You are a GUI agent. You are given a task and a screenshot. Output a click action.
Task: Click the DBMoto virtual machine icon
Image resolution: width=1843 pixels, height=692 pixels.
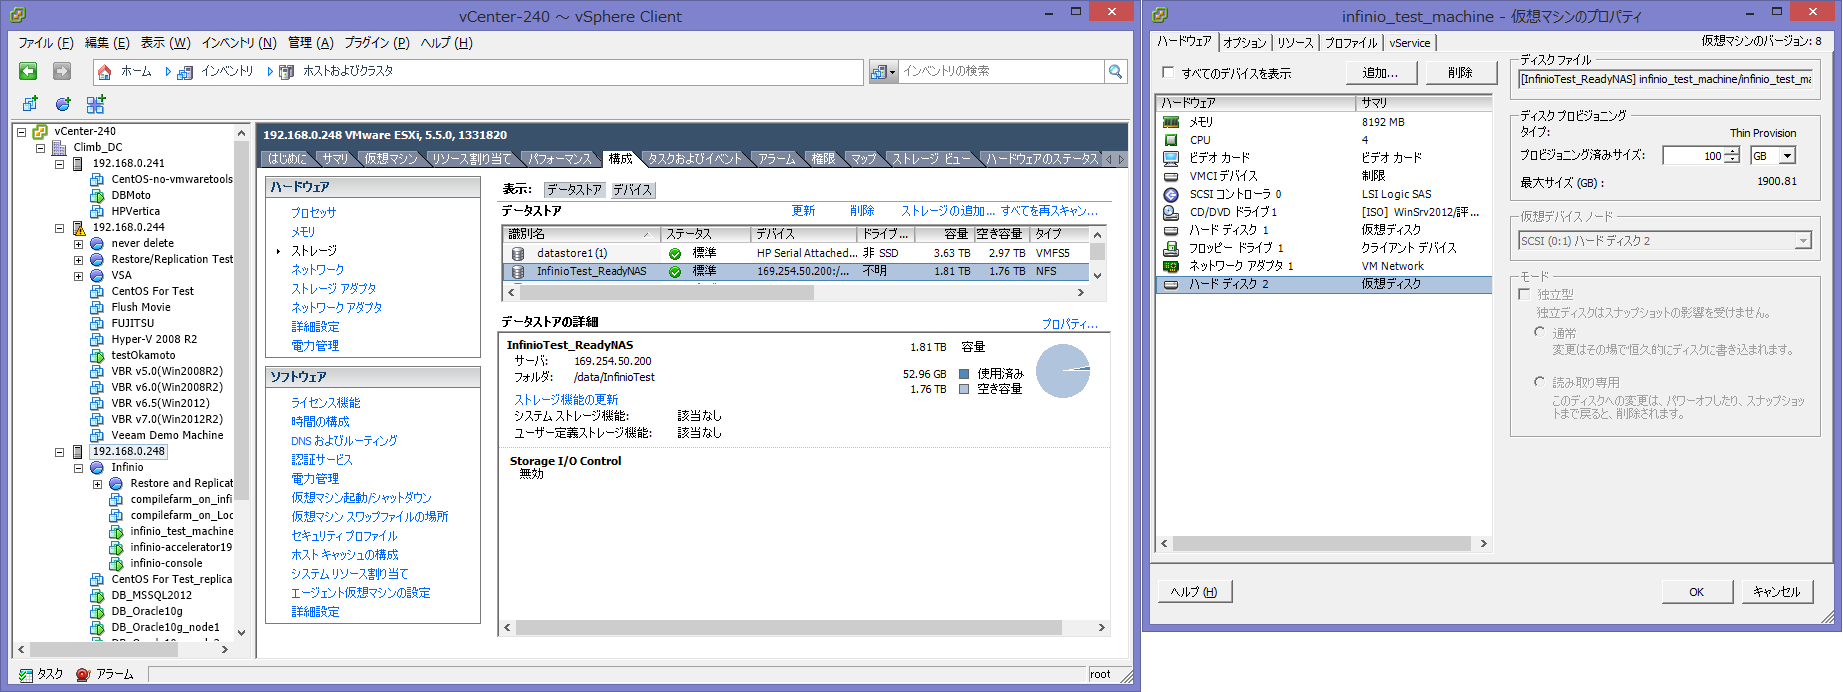(x=97, y=195)
